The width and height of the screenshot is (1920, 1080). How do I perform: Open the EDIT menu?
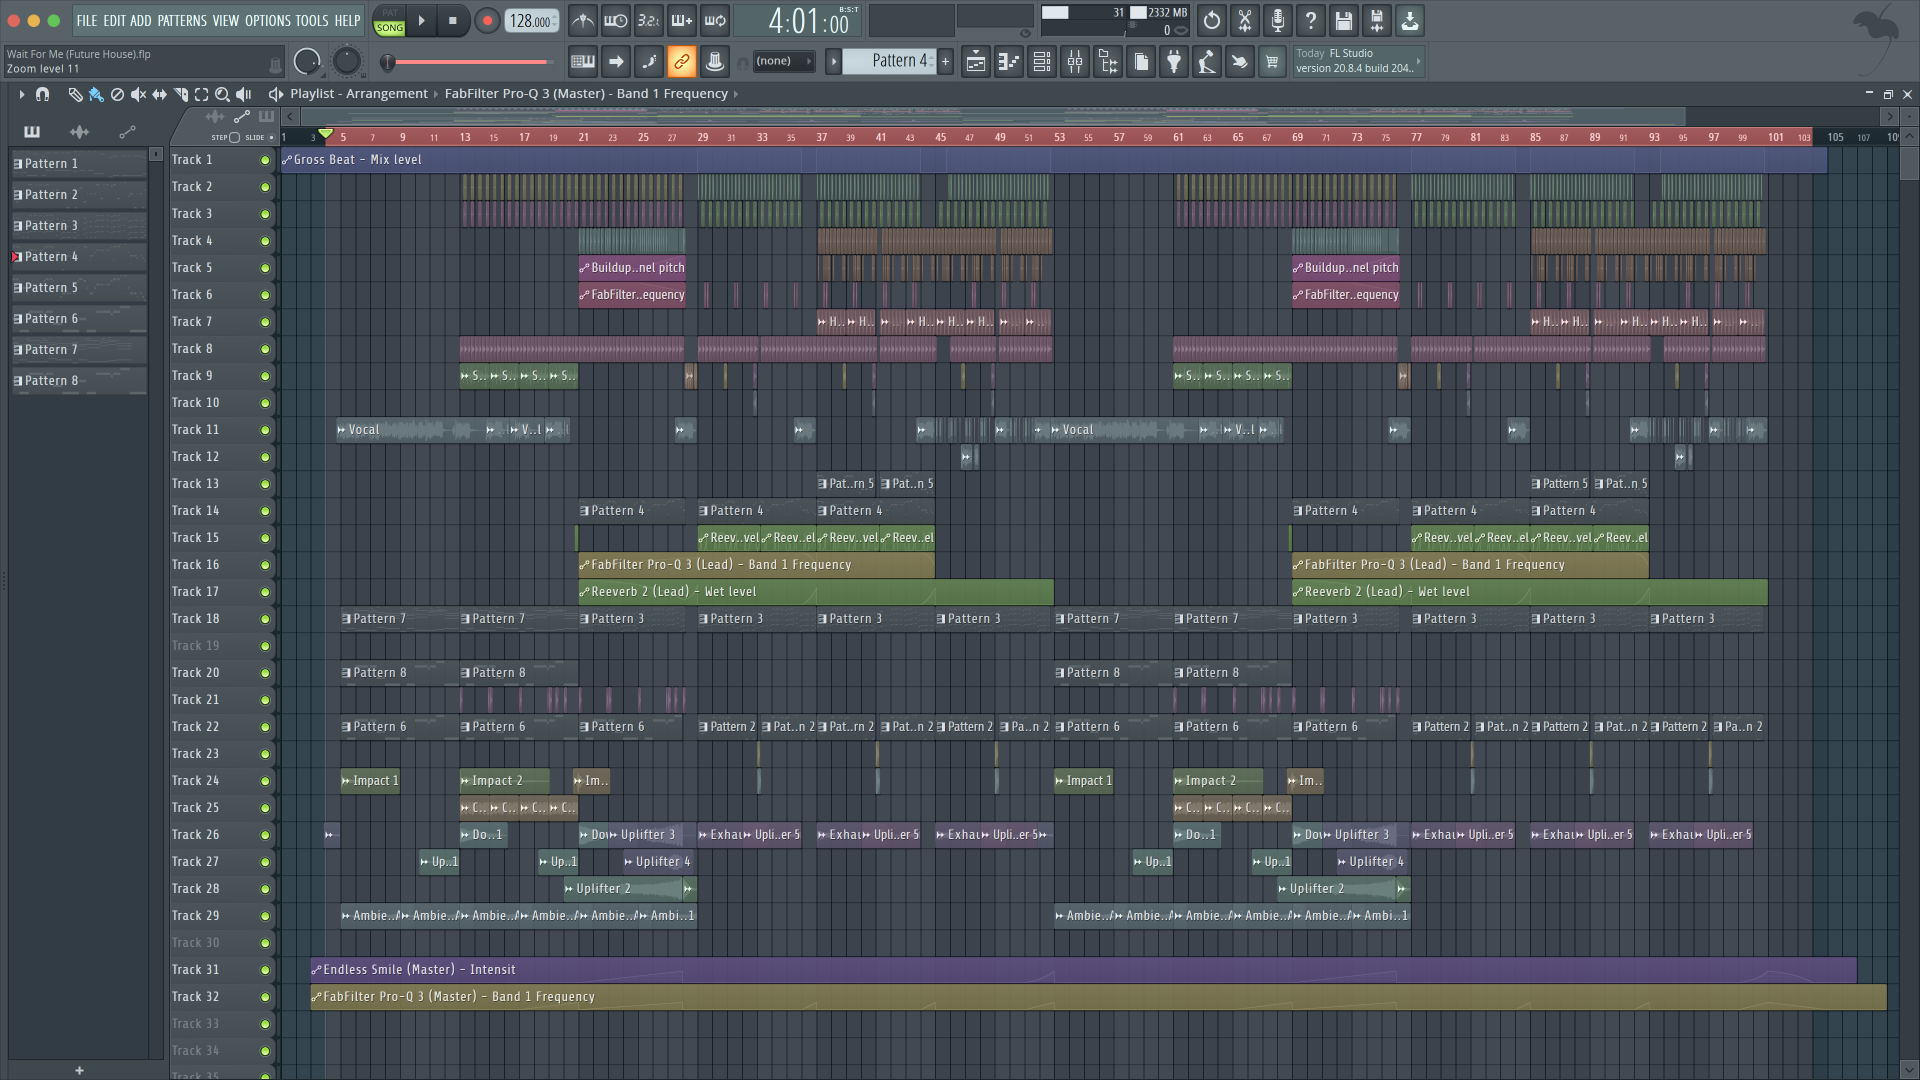[x=114, y=20]
